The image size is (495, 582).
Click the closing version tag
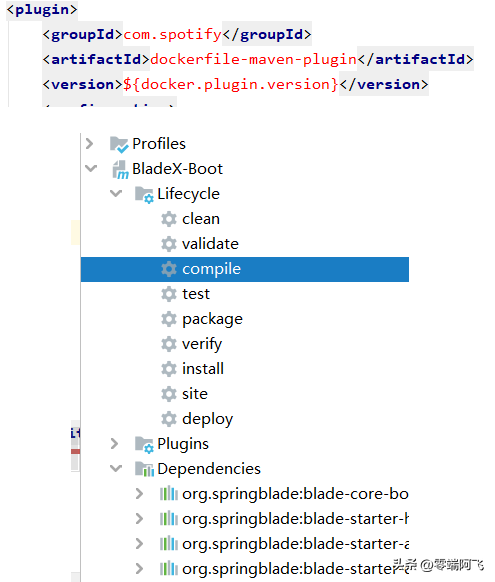[x=384, y=85]
